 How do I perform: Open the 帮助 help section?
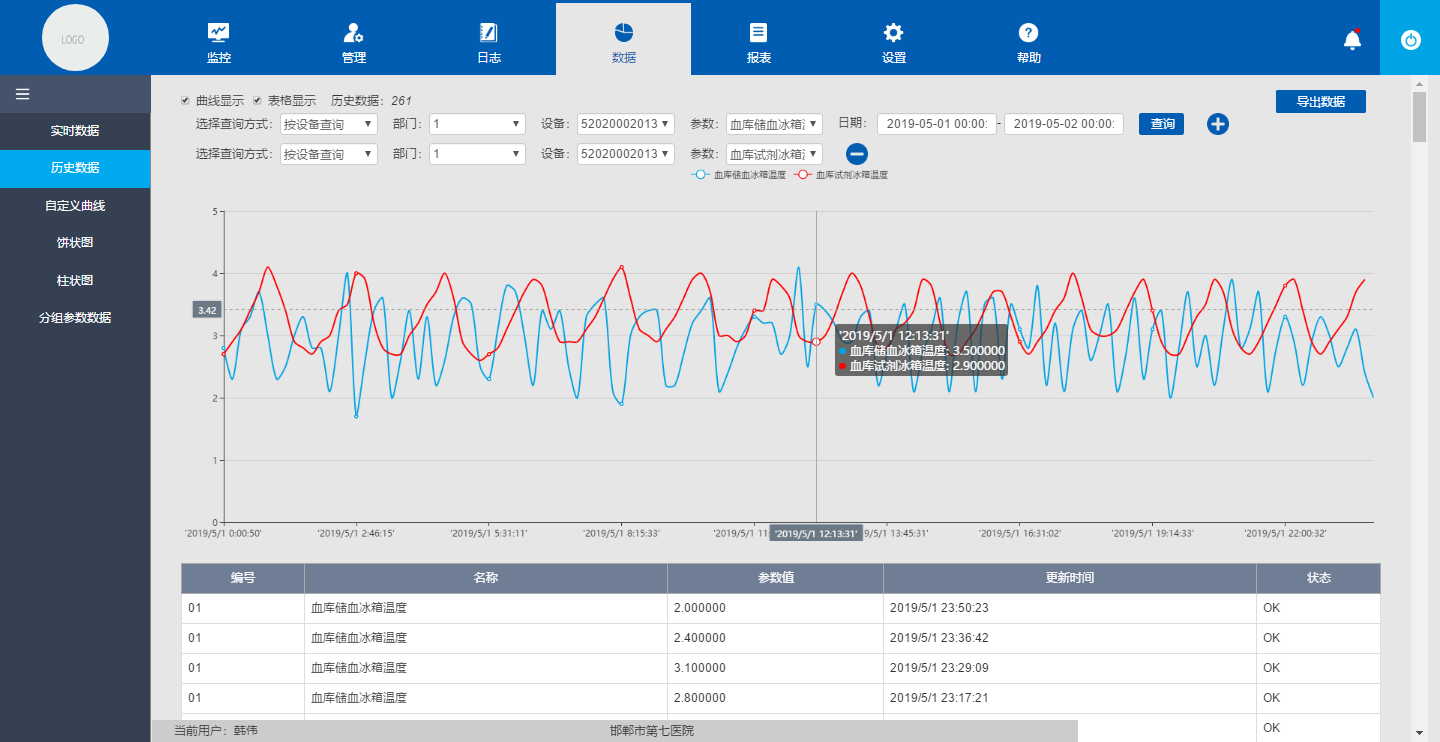(1028, 43)
